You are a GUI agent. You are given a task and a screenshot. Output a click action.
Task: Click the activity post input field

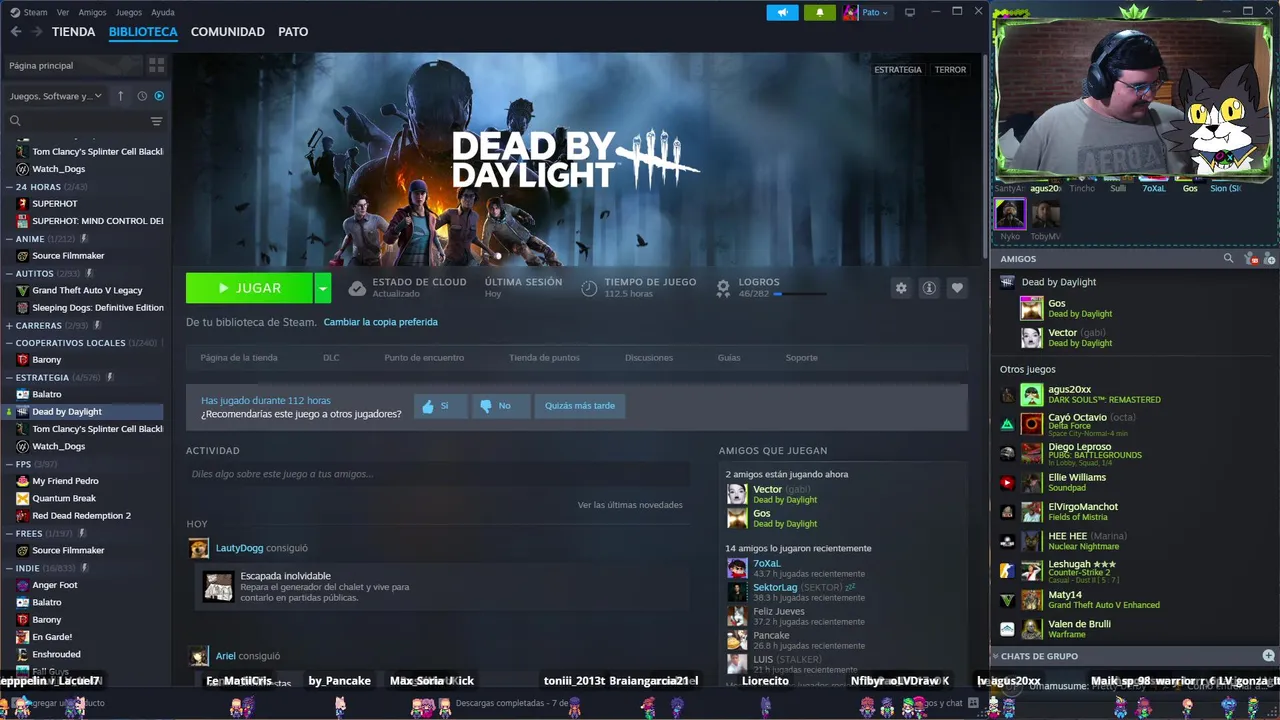click(437, 474)
